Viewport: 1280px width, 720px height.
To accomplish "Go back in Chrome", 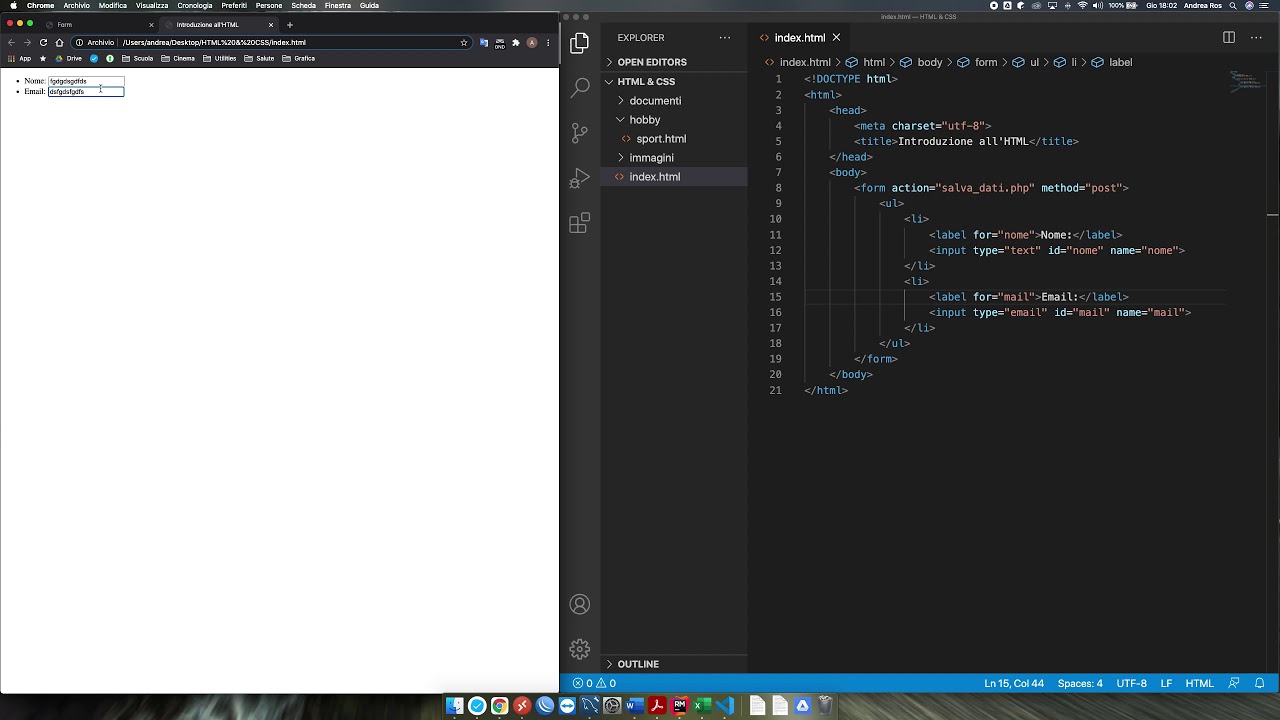I will click(11, 42).
